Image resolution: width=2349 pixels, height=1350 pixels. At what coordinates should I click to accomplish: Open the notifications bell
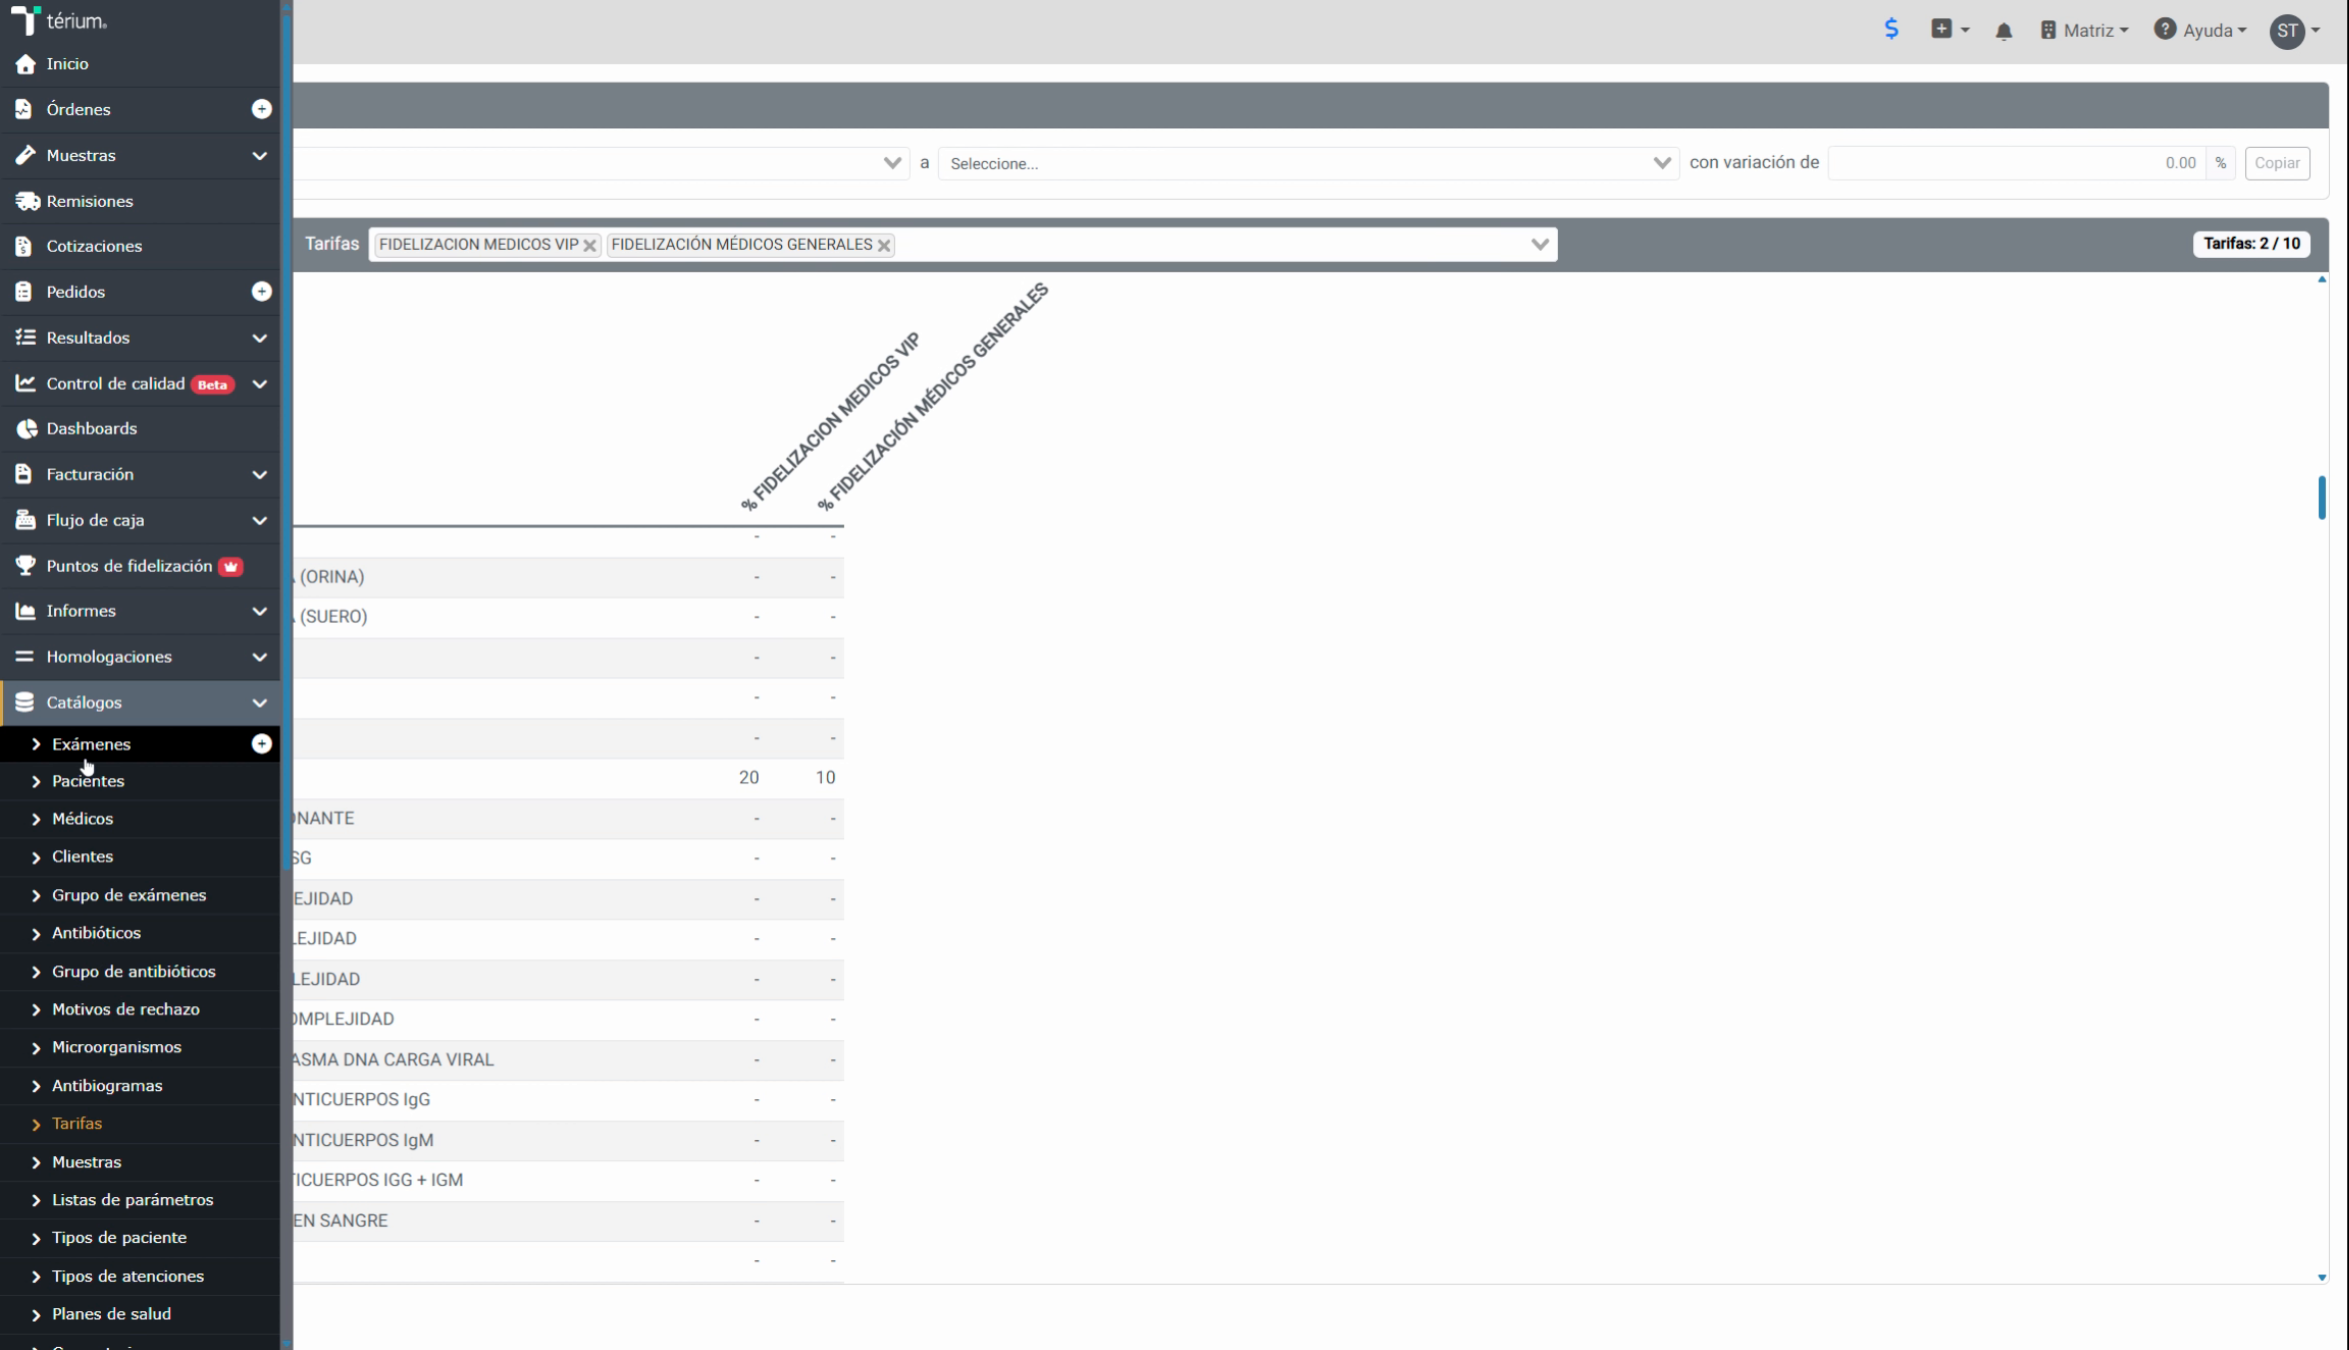click(x=2003, y=31)
